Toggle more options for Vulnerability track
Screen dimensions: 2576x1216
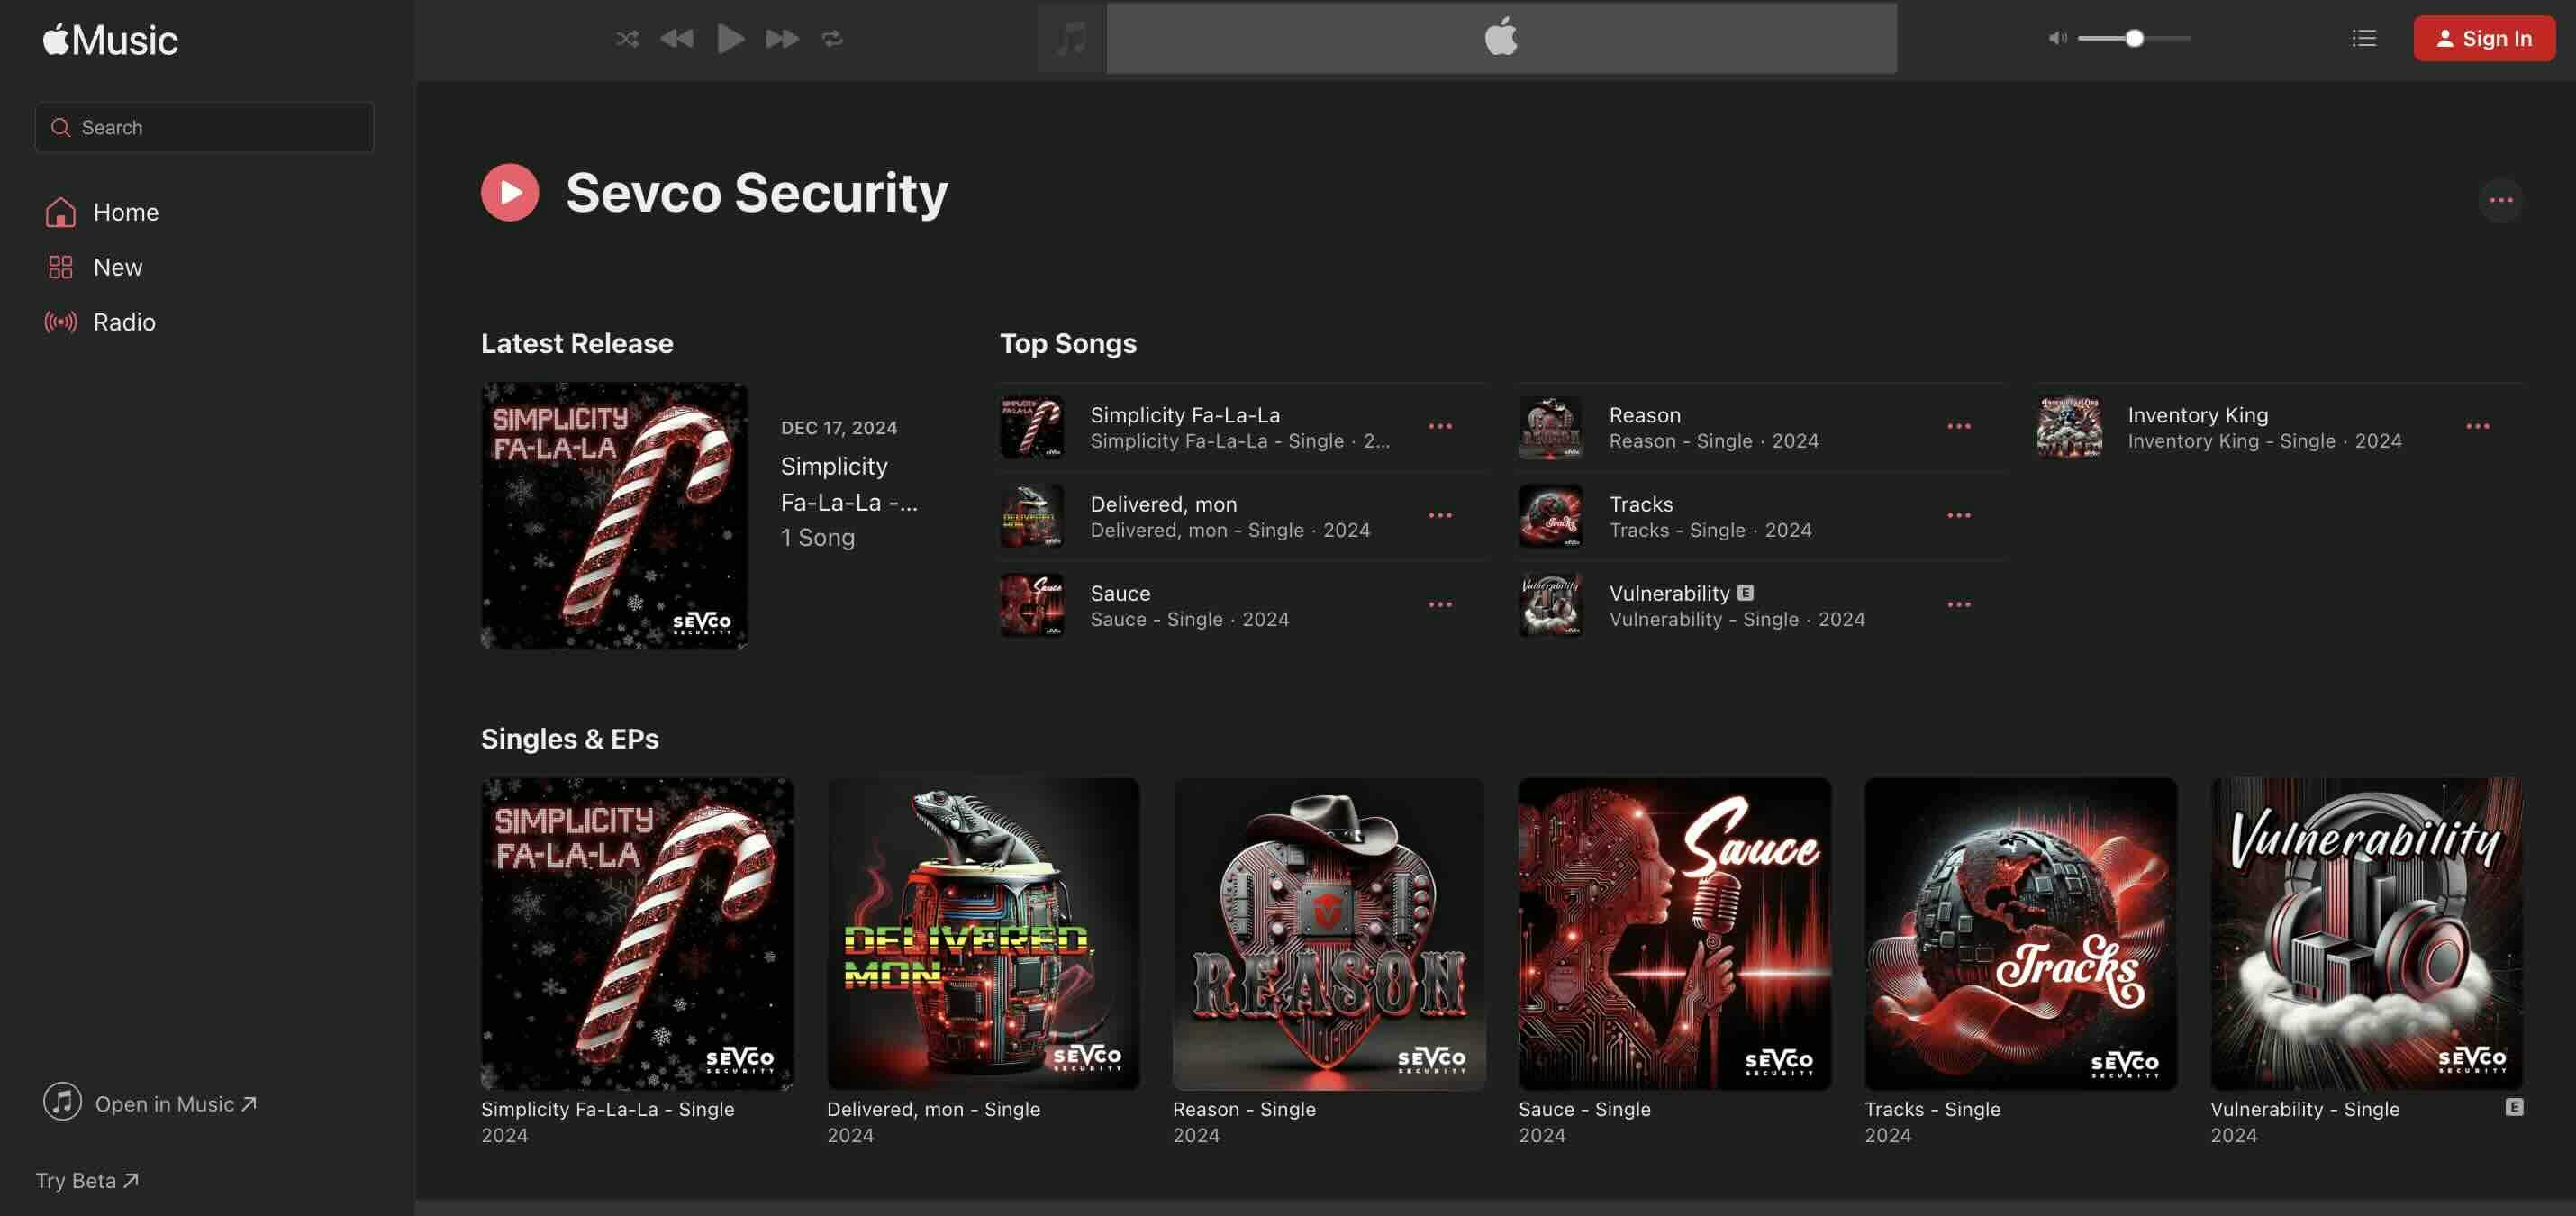tap(1960, 603)
